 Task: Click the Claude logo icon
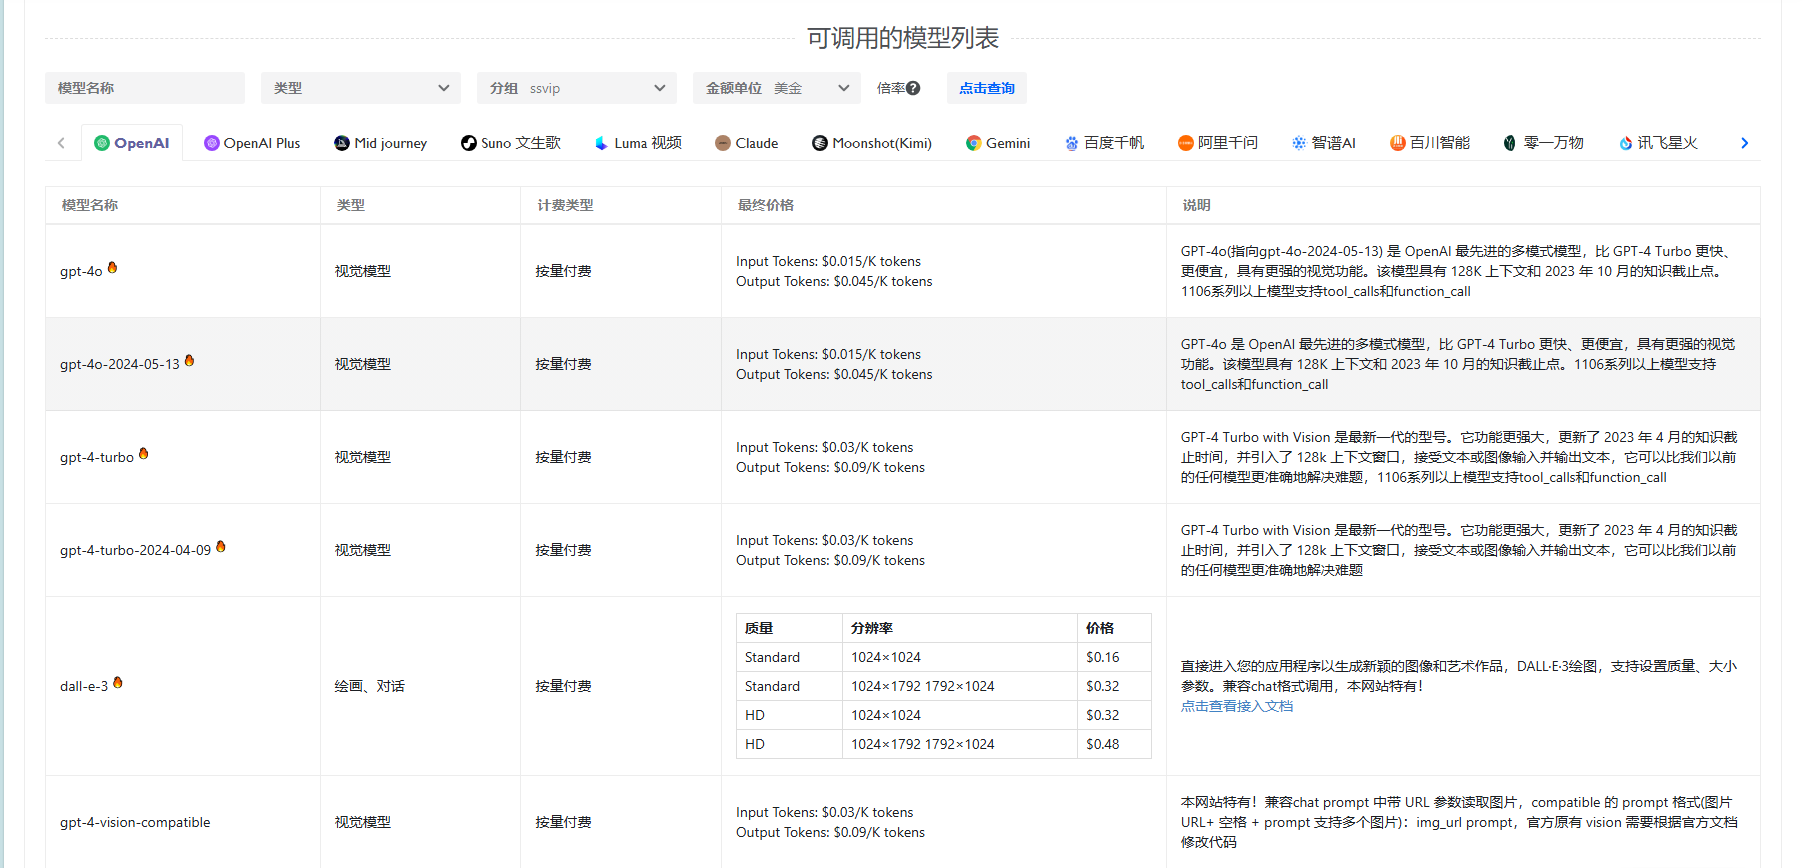coord(723,143)
